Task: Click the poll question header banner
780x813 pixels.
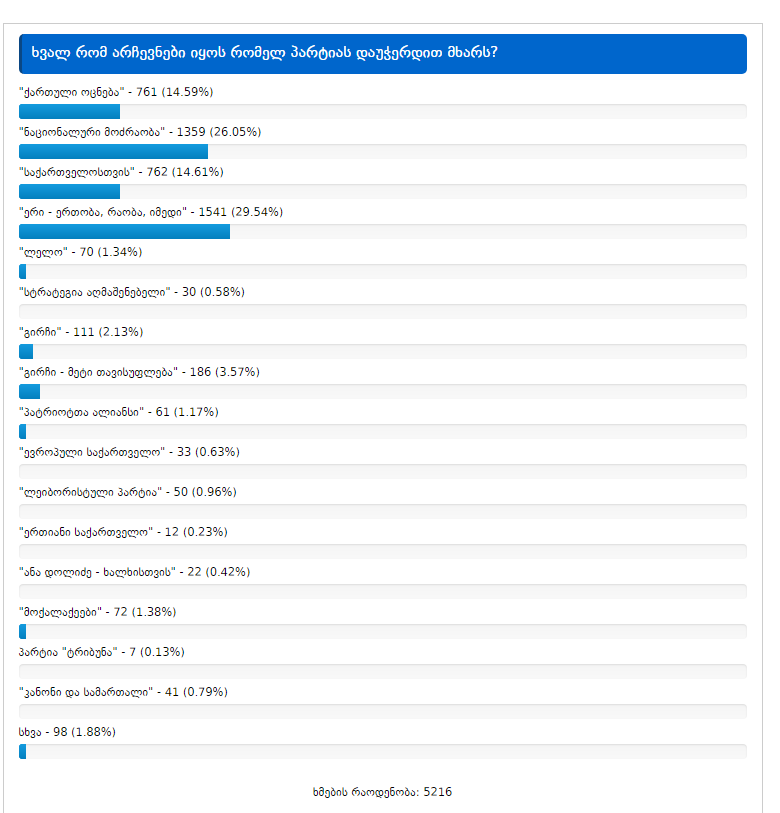Action: tap(382, 53)
